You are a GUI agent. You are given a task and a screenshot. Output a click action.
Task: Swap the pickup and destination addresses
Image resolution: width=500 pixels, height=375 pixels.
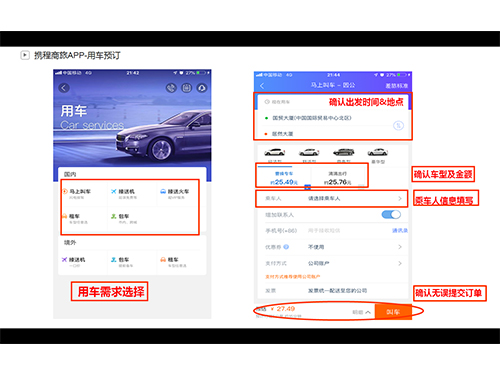[398, 126]
